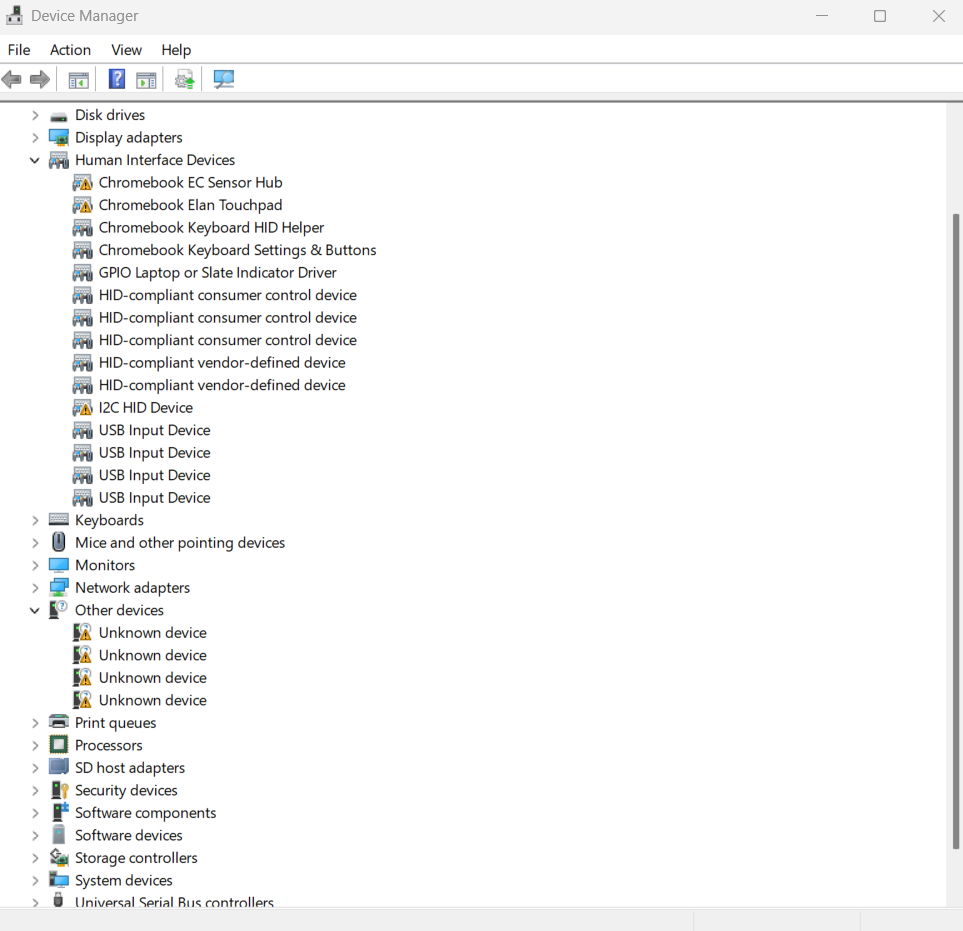Select the I2C HID Device entry

pyautogui.click(x=145, y=408)
